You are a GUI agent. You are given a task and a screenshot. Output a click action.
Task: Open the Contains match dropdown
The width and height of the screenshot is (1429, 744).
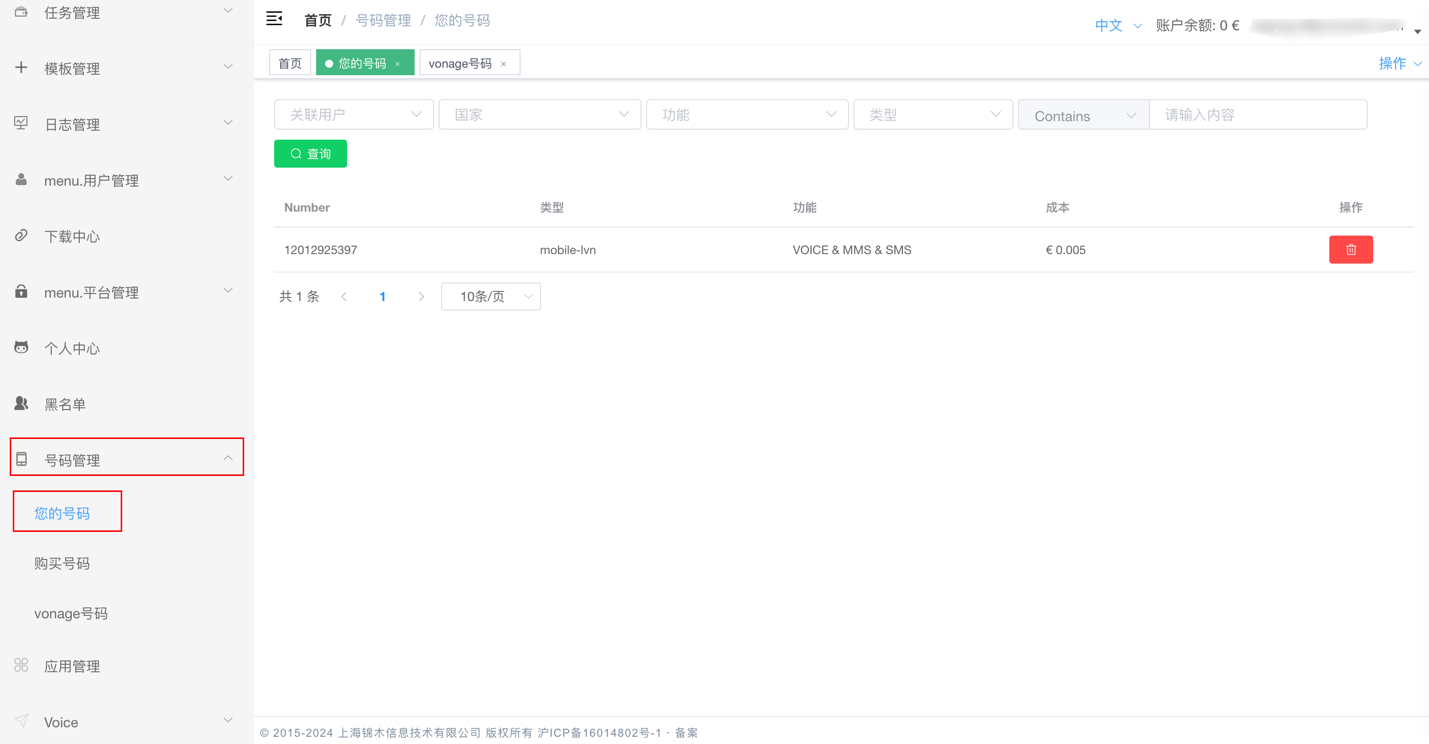tap(1084, 115)
